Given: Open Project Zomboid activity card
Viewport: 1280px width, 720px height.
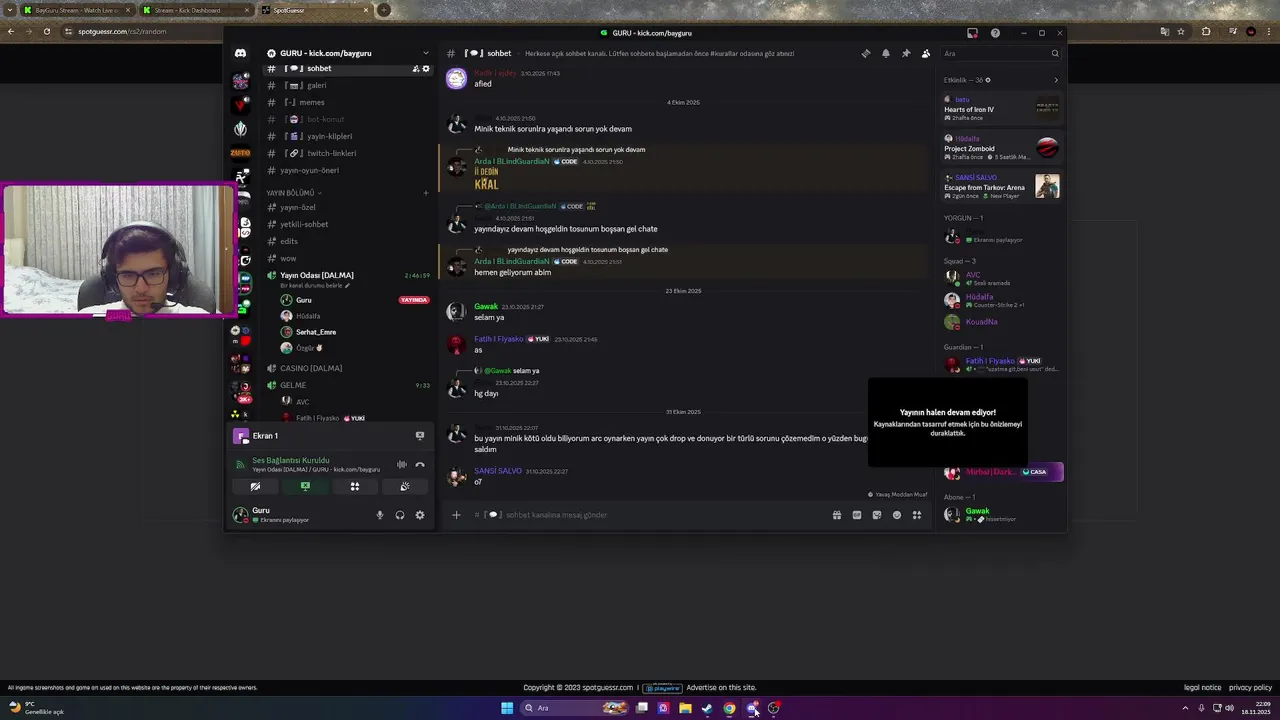Looking at the screenshot, I should click(1002, 148).
